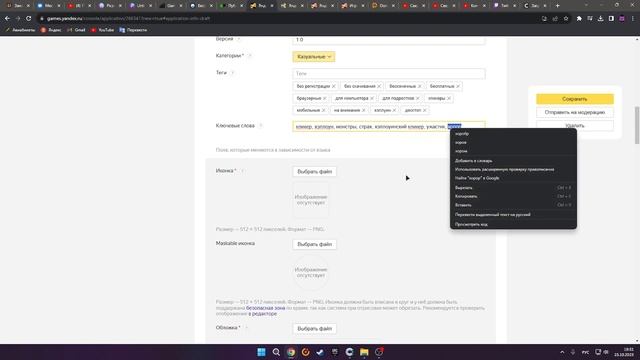Click the page vertical scrollbar thumb
The image size is (640, 360).
click(x=637, y=125)
